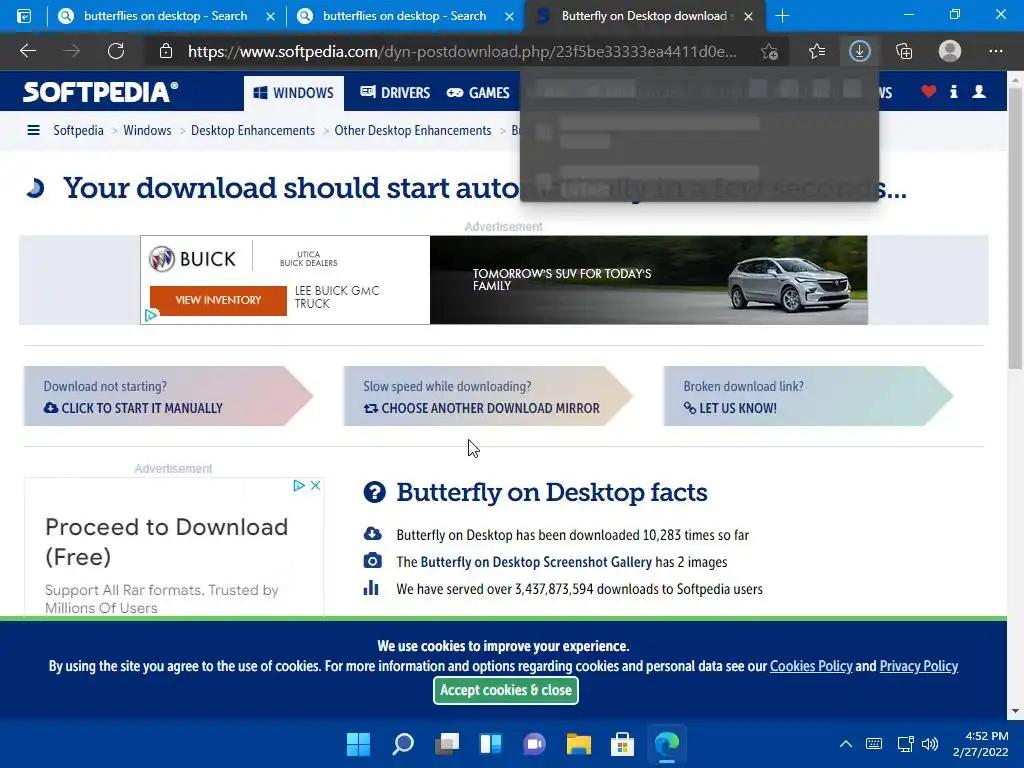Click the user account icon in Softpedia header
1024x768 pixels.
point(979,92)
